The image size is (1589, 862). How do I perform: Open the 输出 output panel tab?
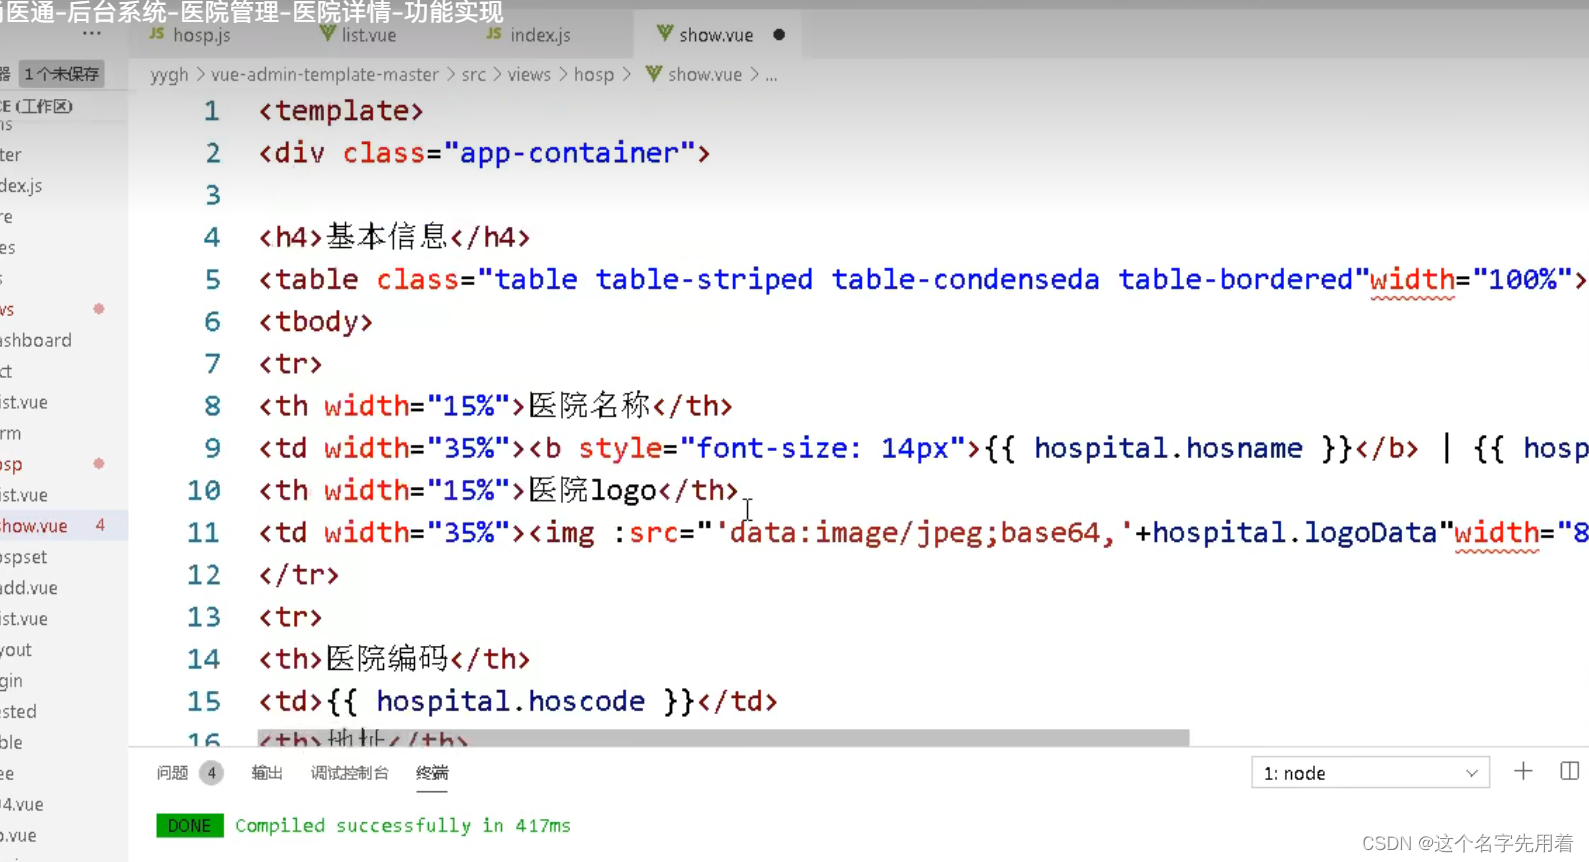point(267,773)
